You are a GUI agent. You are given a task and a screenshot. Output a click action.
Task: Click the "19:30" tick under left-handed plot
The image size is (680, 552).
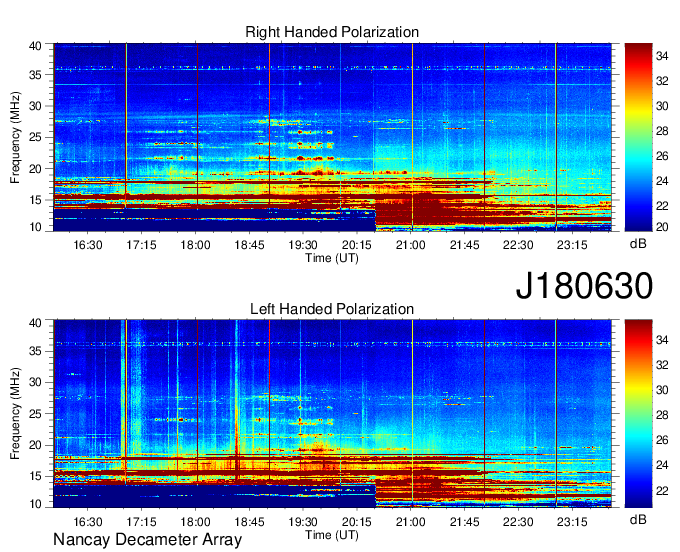pyautogui.click(x=303, y=522)
